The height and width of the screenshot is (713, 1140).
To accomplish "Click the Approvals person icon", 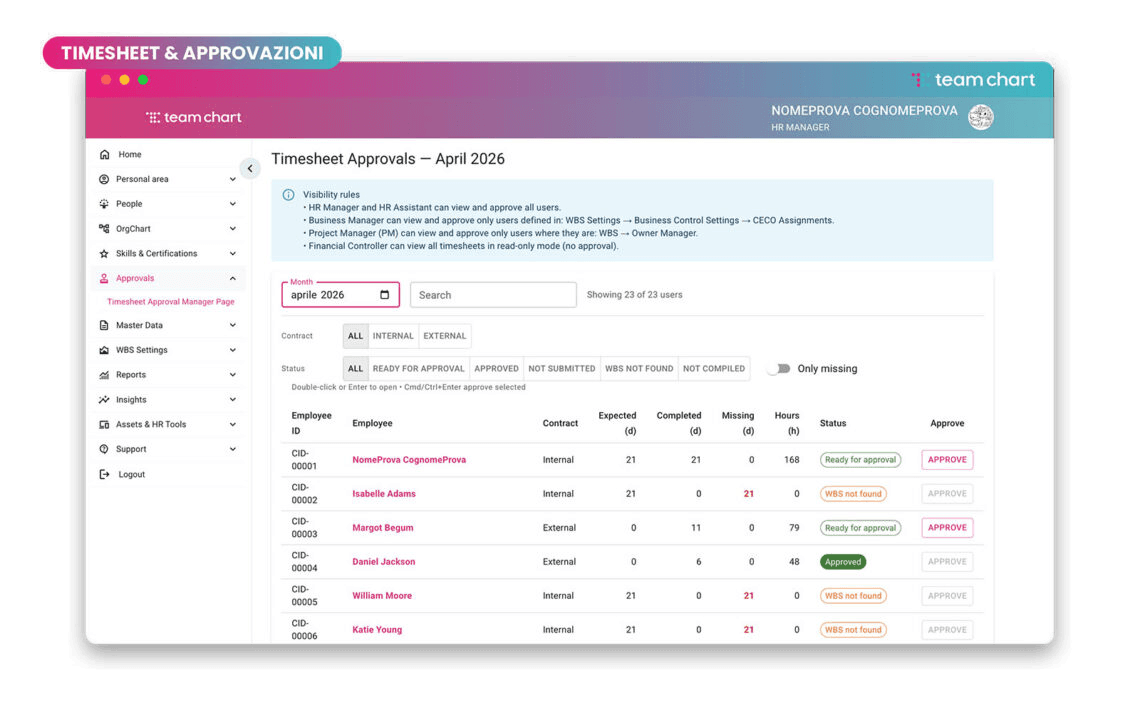I will pos(104,278).
